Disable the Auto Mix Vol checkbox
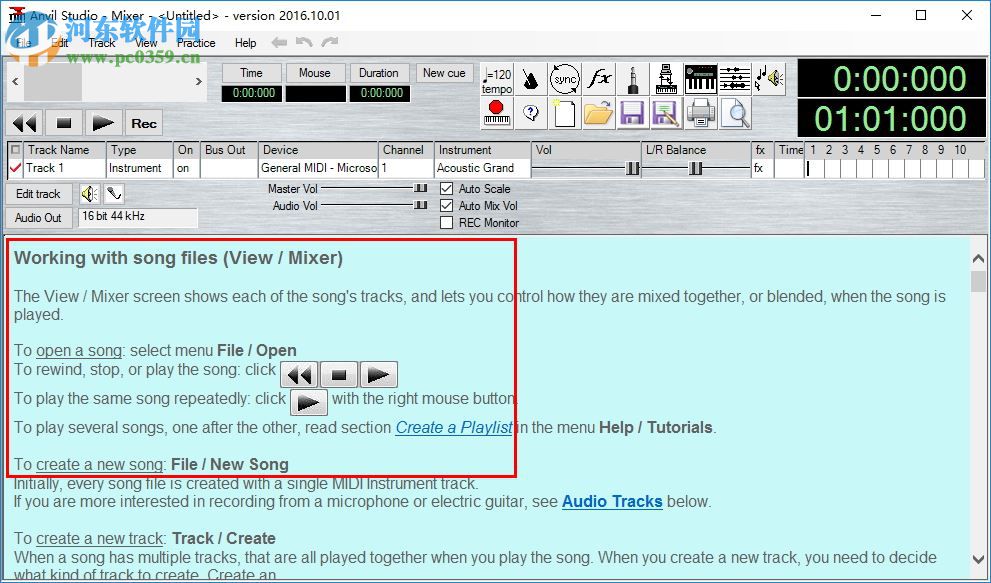 (447, 206)
